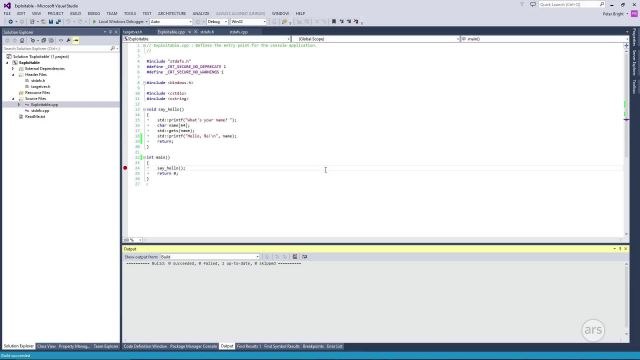Open the TOOLS menu
The image size is (640, 360).
coord(130,13)
